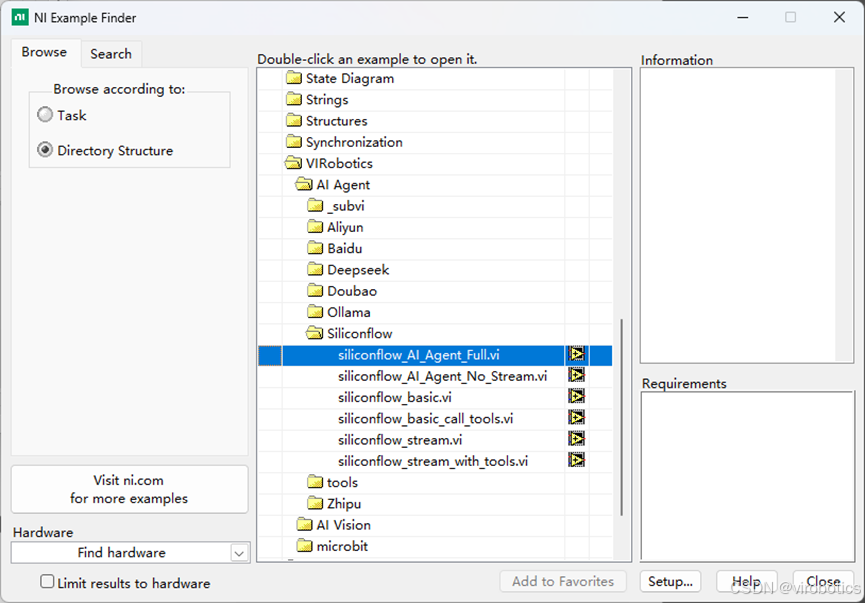Click VI icon for siliconflow_basic.vi
Screen dimensions: 865x603
point(576,397)
